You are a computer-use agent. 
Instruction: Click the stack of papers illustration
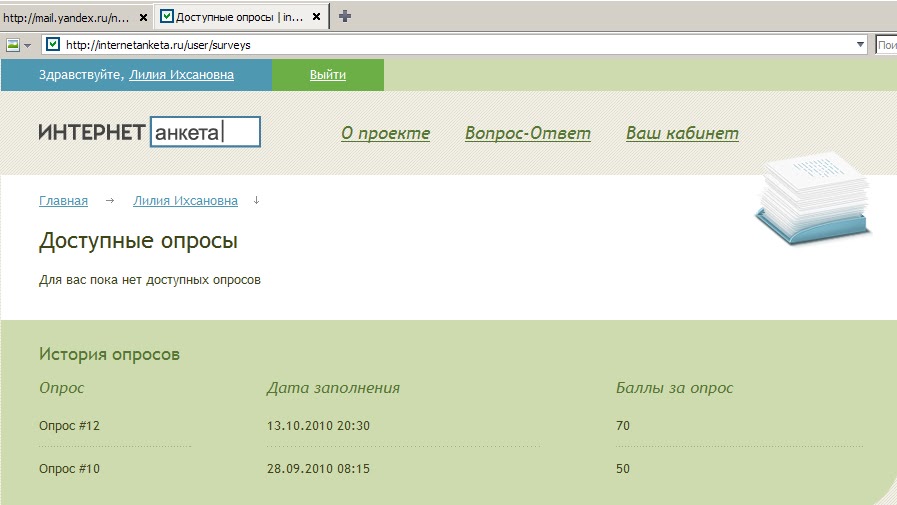point(813,198)
